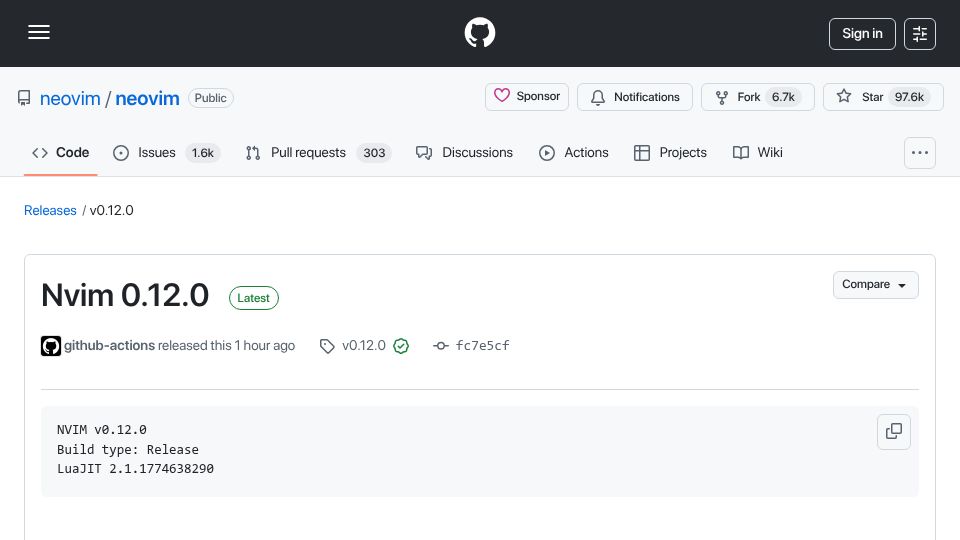Open the Projects tab
960x540 pixels.
point(670,152)
